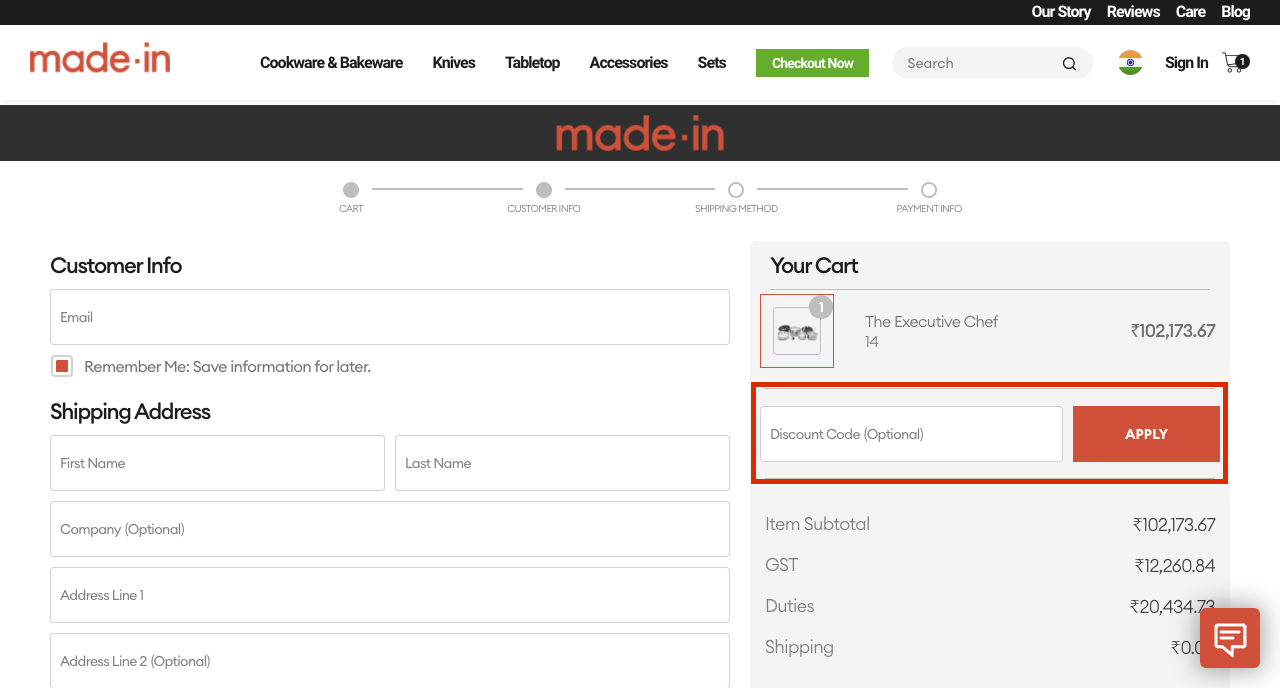Image resolution: width=1280 pixels, height=688 pixels.
Task: Apply the discount code
Action: (x=1146, y=434)
